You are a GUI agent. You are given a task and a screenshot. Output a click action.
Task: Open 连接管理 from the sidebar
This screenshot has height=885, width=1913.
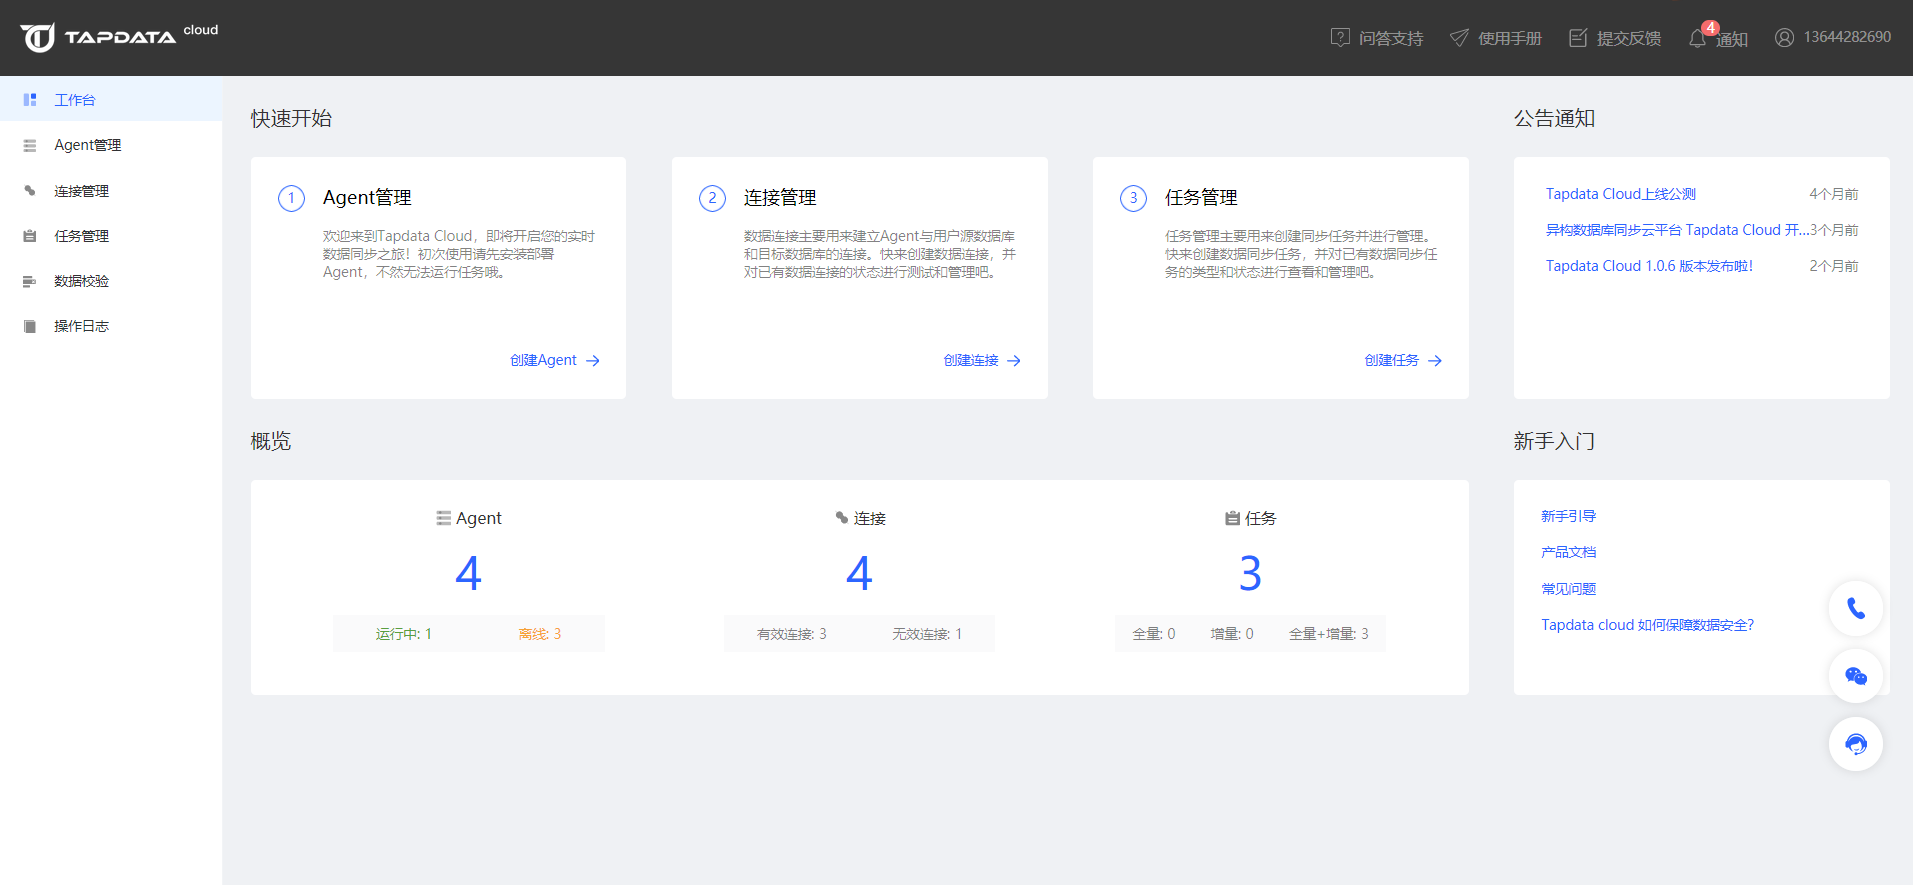pos(111,191)
